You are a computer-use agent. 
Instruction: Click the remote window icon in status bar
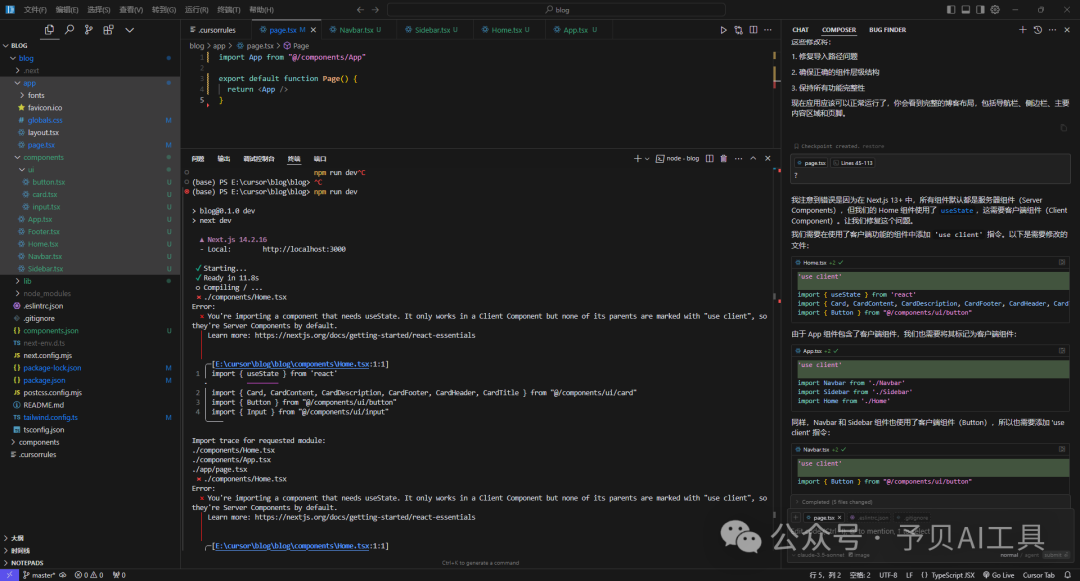[9, 575]
